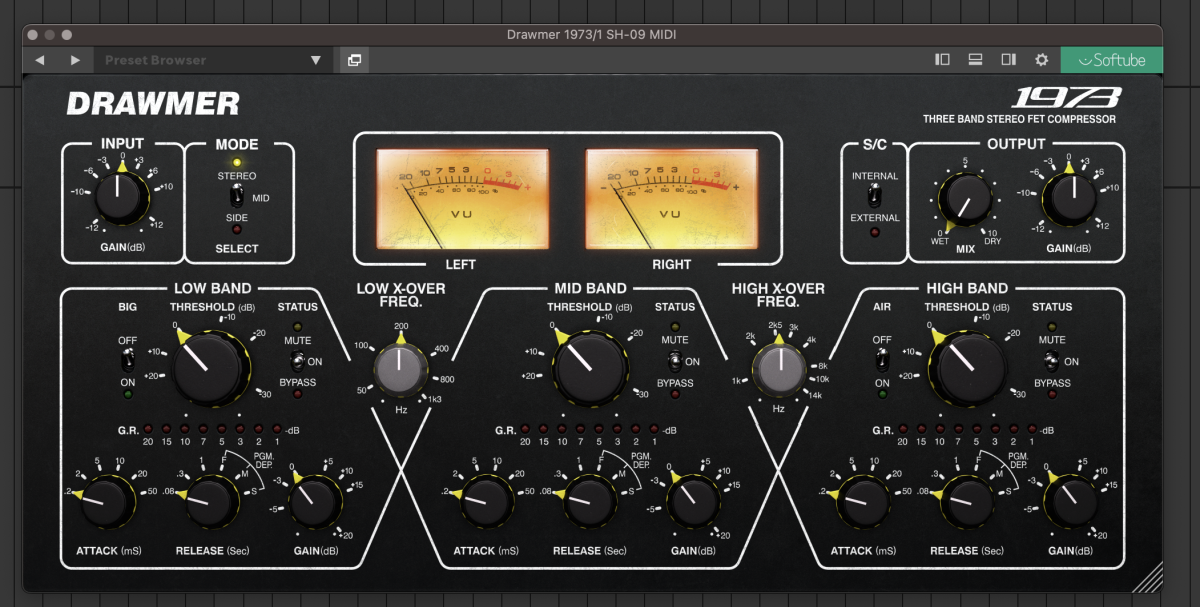
Task: Click the Low Band BIG ON LED
Action: coord(128,394)
